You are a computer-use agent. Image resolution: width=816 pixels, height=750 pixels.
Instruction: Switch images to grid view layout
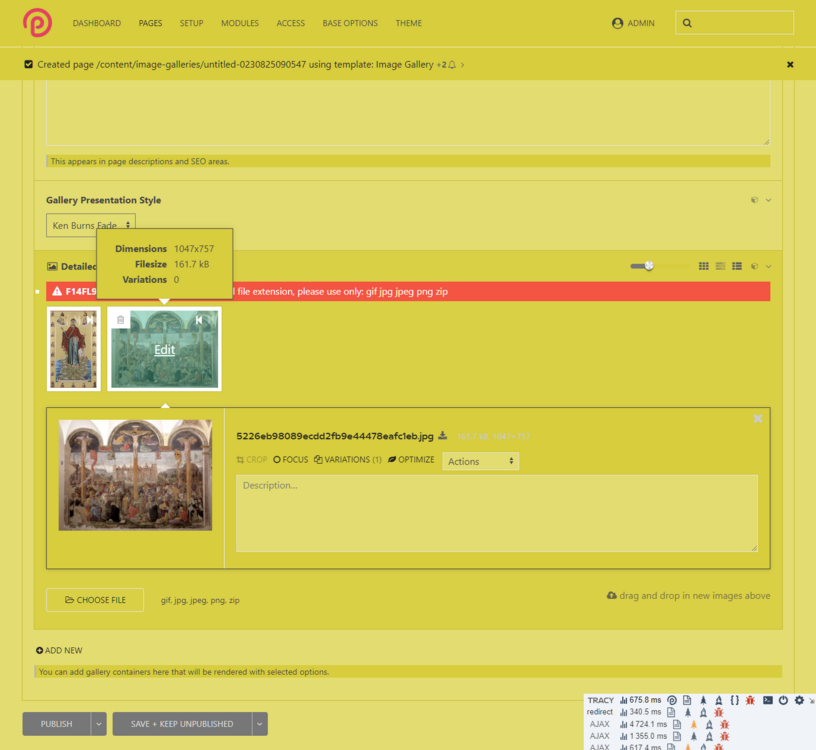(703, 266)
